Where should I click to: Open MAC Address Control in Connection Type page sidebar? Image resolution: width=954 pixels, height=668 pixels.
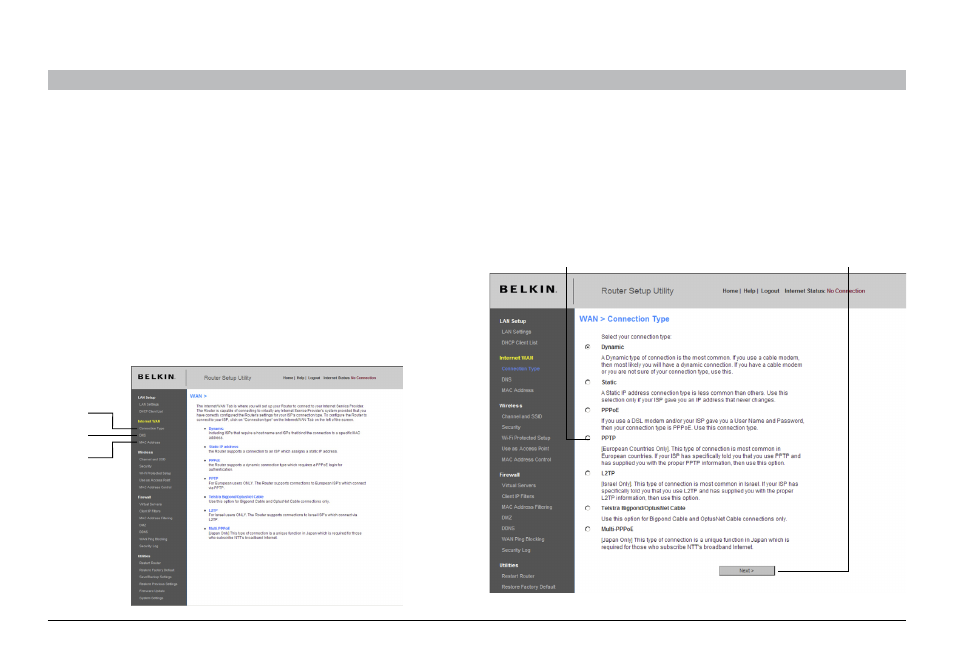pyautogui.click(x=526, y=459)
